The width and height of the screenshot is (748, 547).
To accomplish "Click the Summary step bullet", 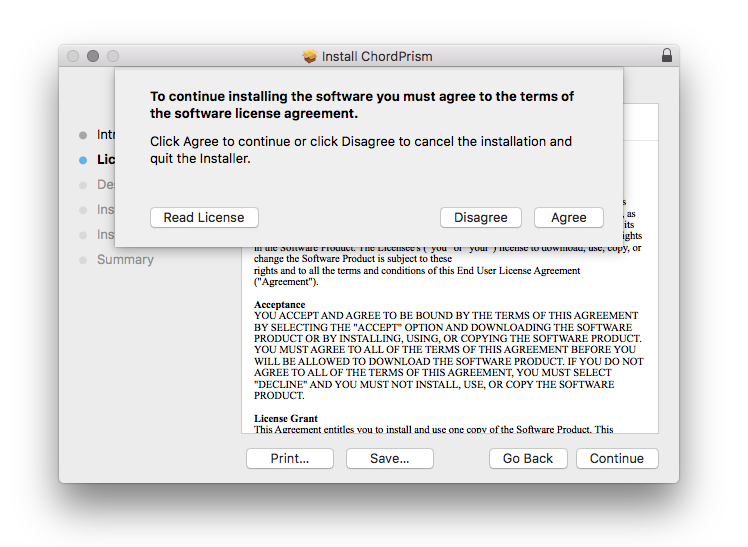I will [83, 260].
